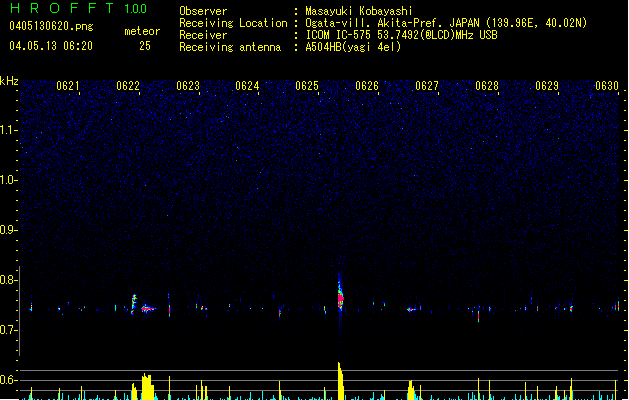Click the meteor count value 25
Screen dimensions: 629x400
click(x=145, y=46)
